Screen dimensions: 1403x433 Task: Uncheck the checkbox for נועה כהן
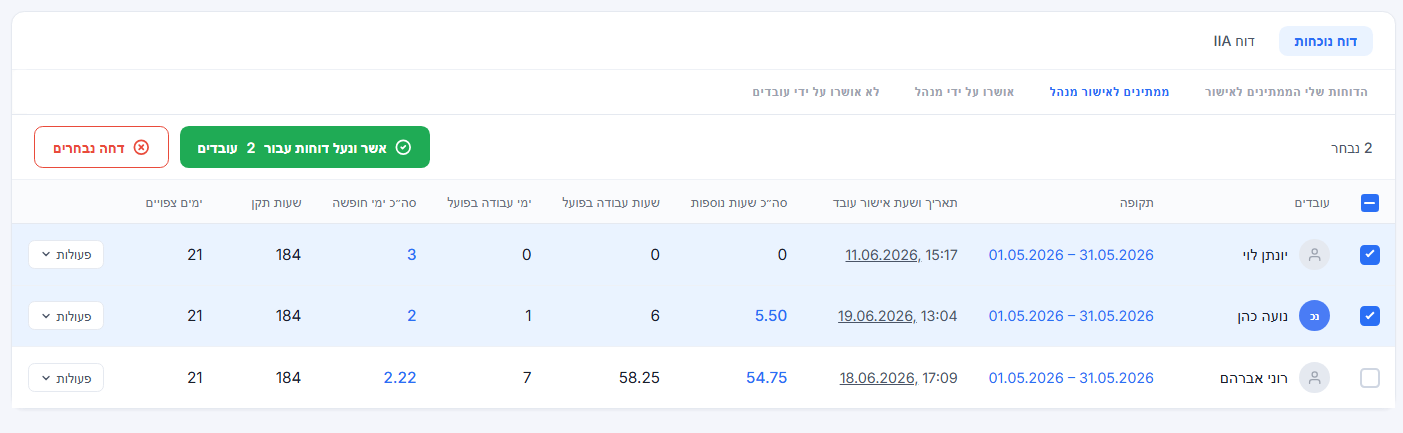point(1370,316)
